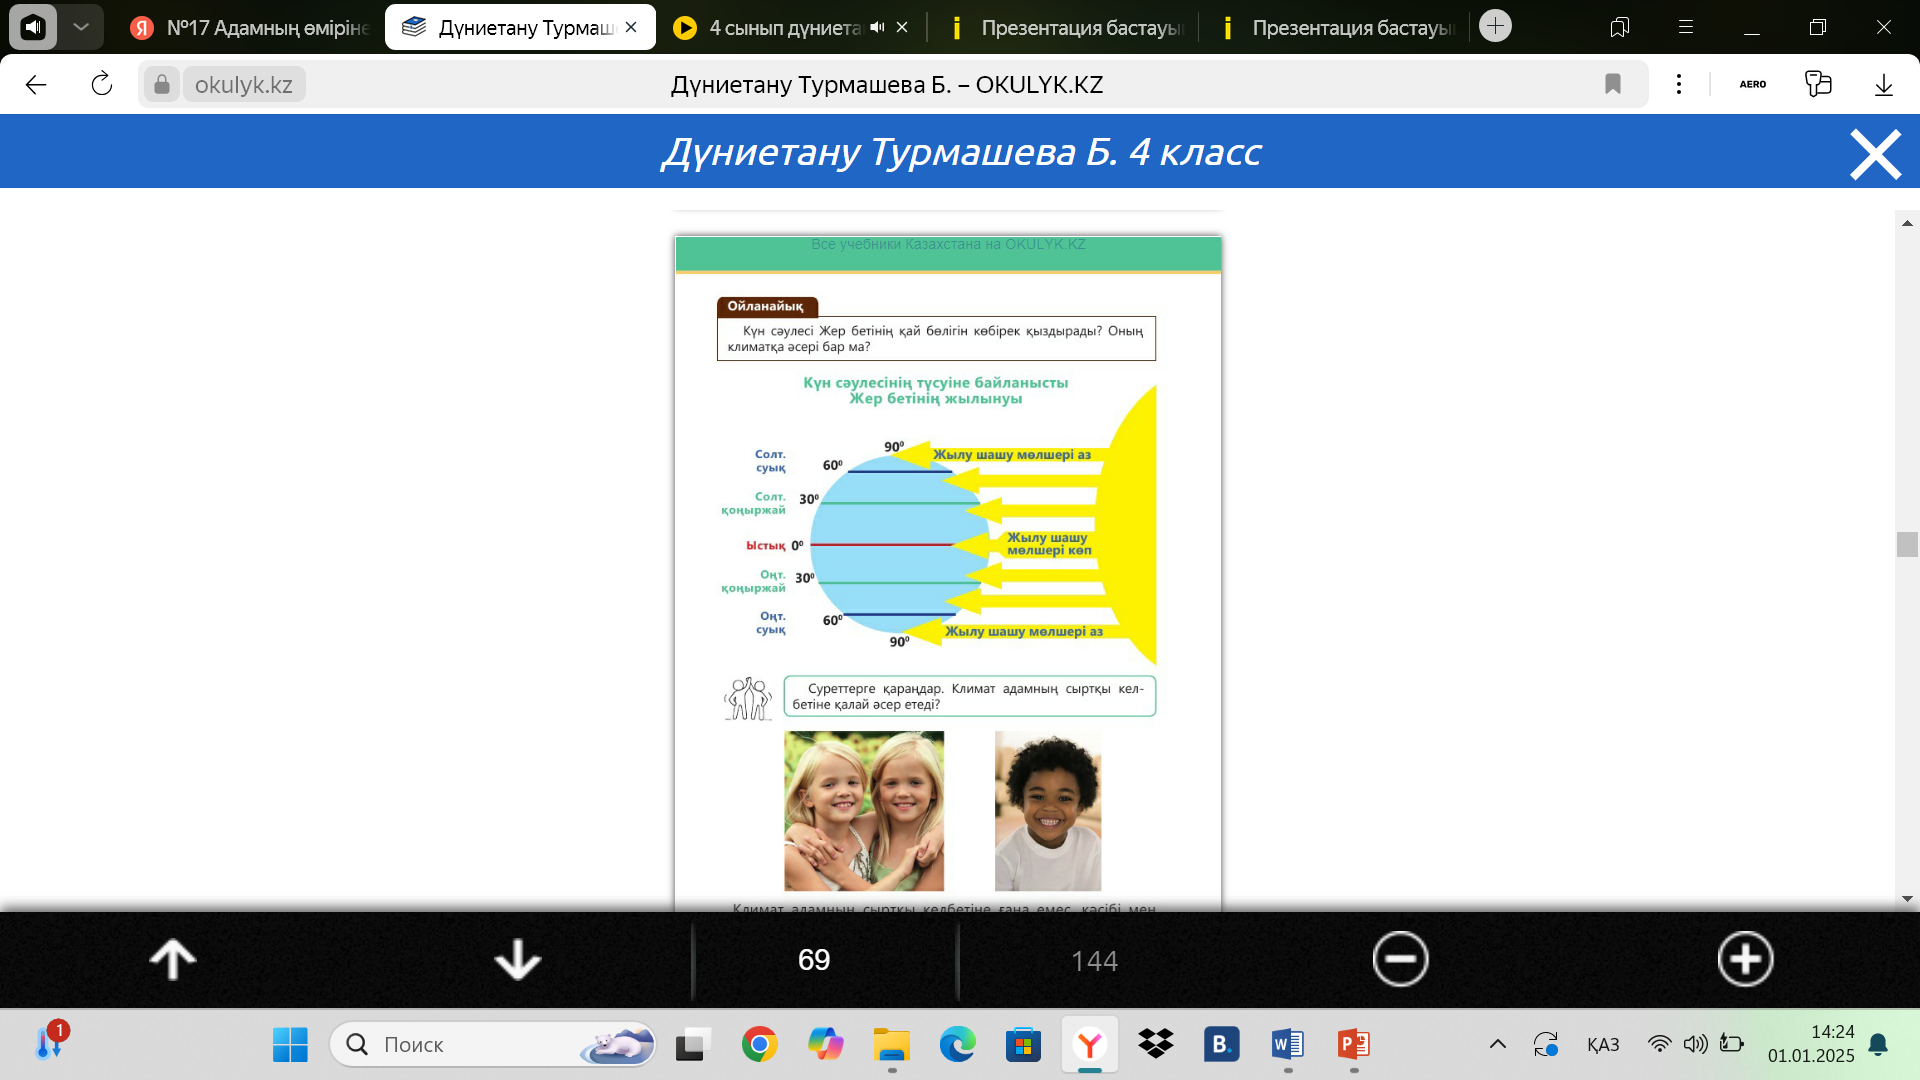Go to previous page with up arrow
Image resolution: width=1920 pixels, height=1080 pixels.
click(173, 960)
